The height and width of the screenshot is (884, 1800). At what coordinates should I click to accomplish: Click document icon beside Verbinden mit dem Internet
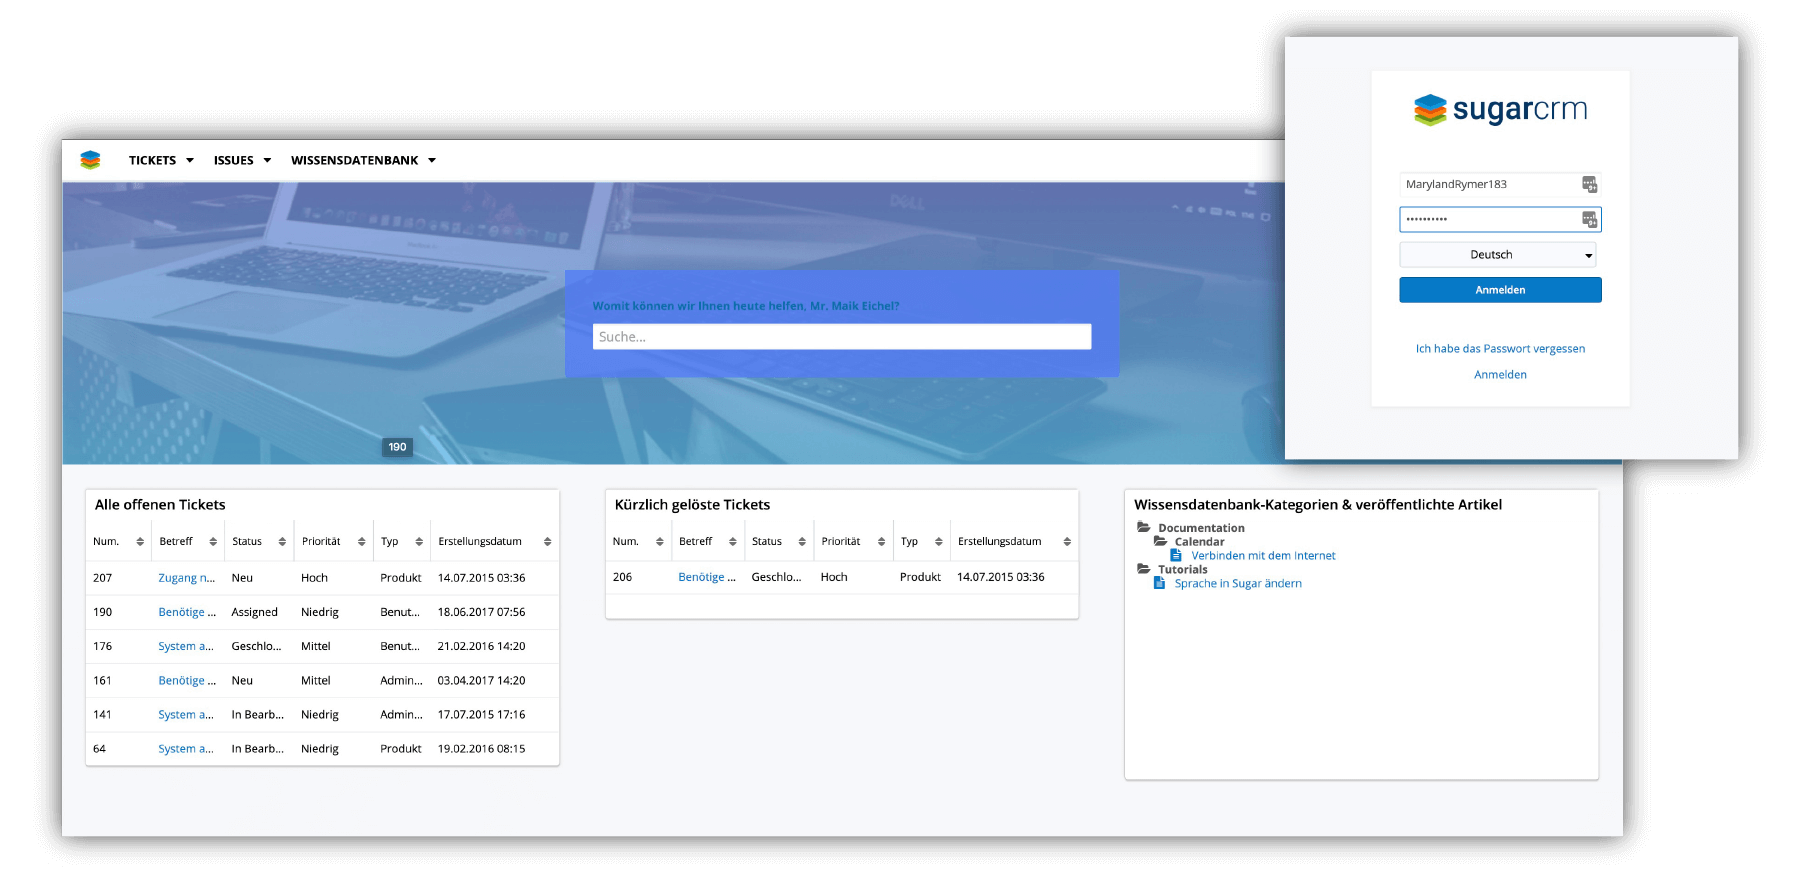[x=1177, y=555]
